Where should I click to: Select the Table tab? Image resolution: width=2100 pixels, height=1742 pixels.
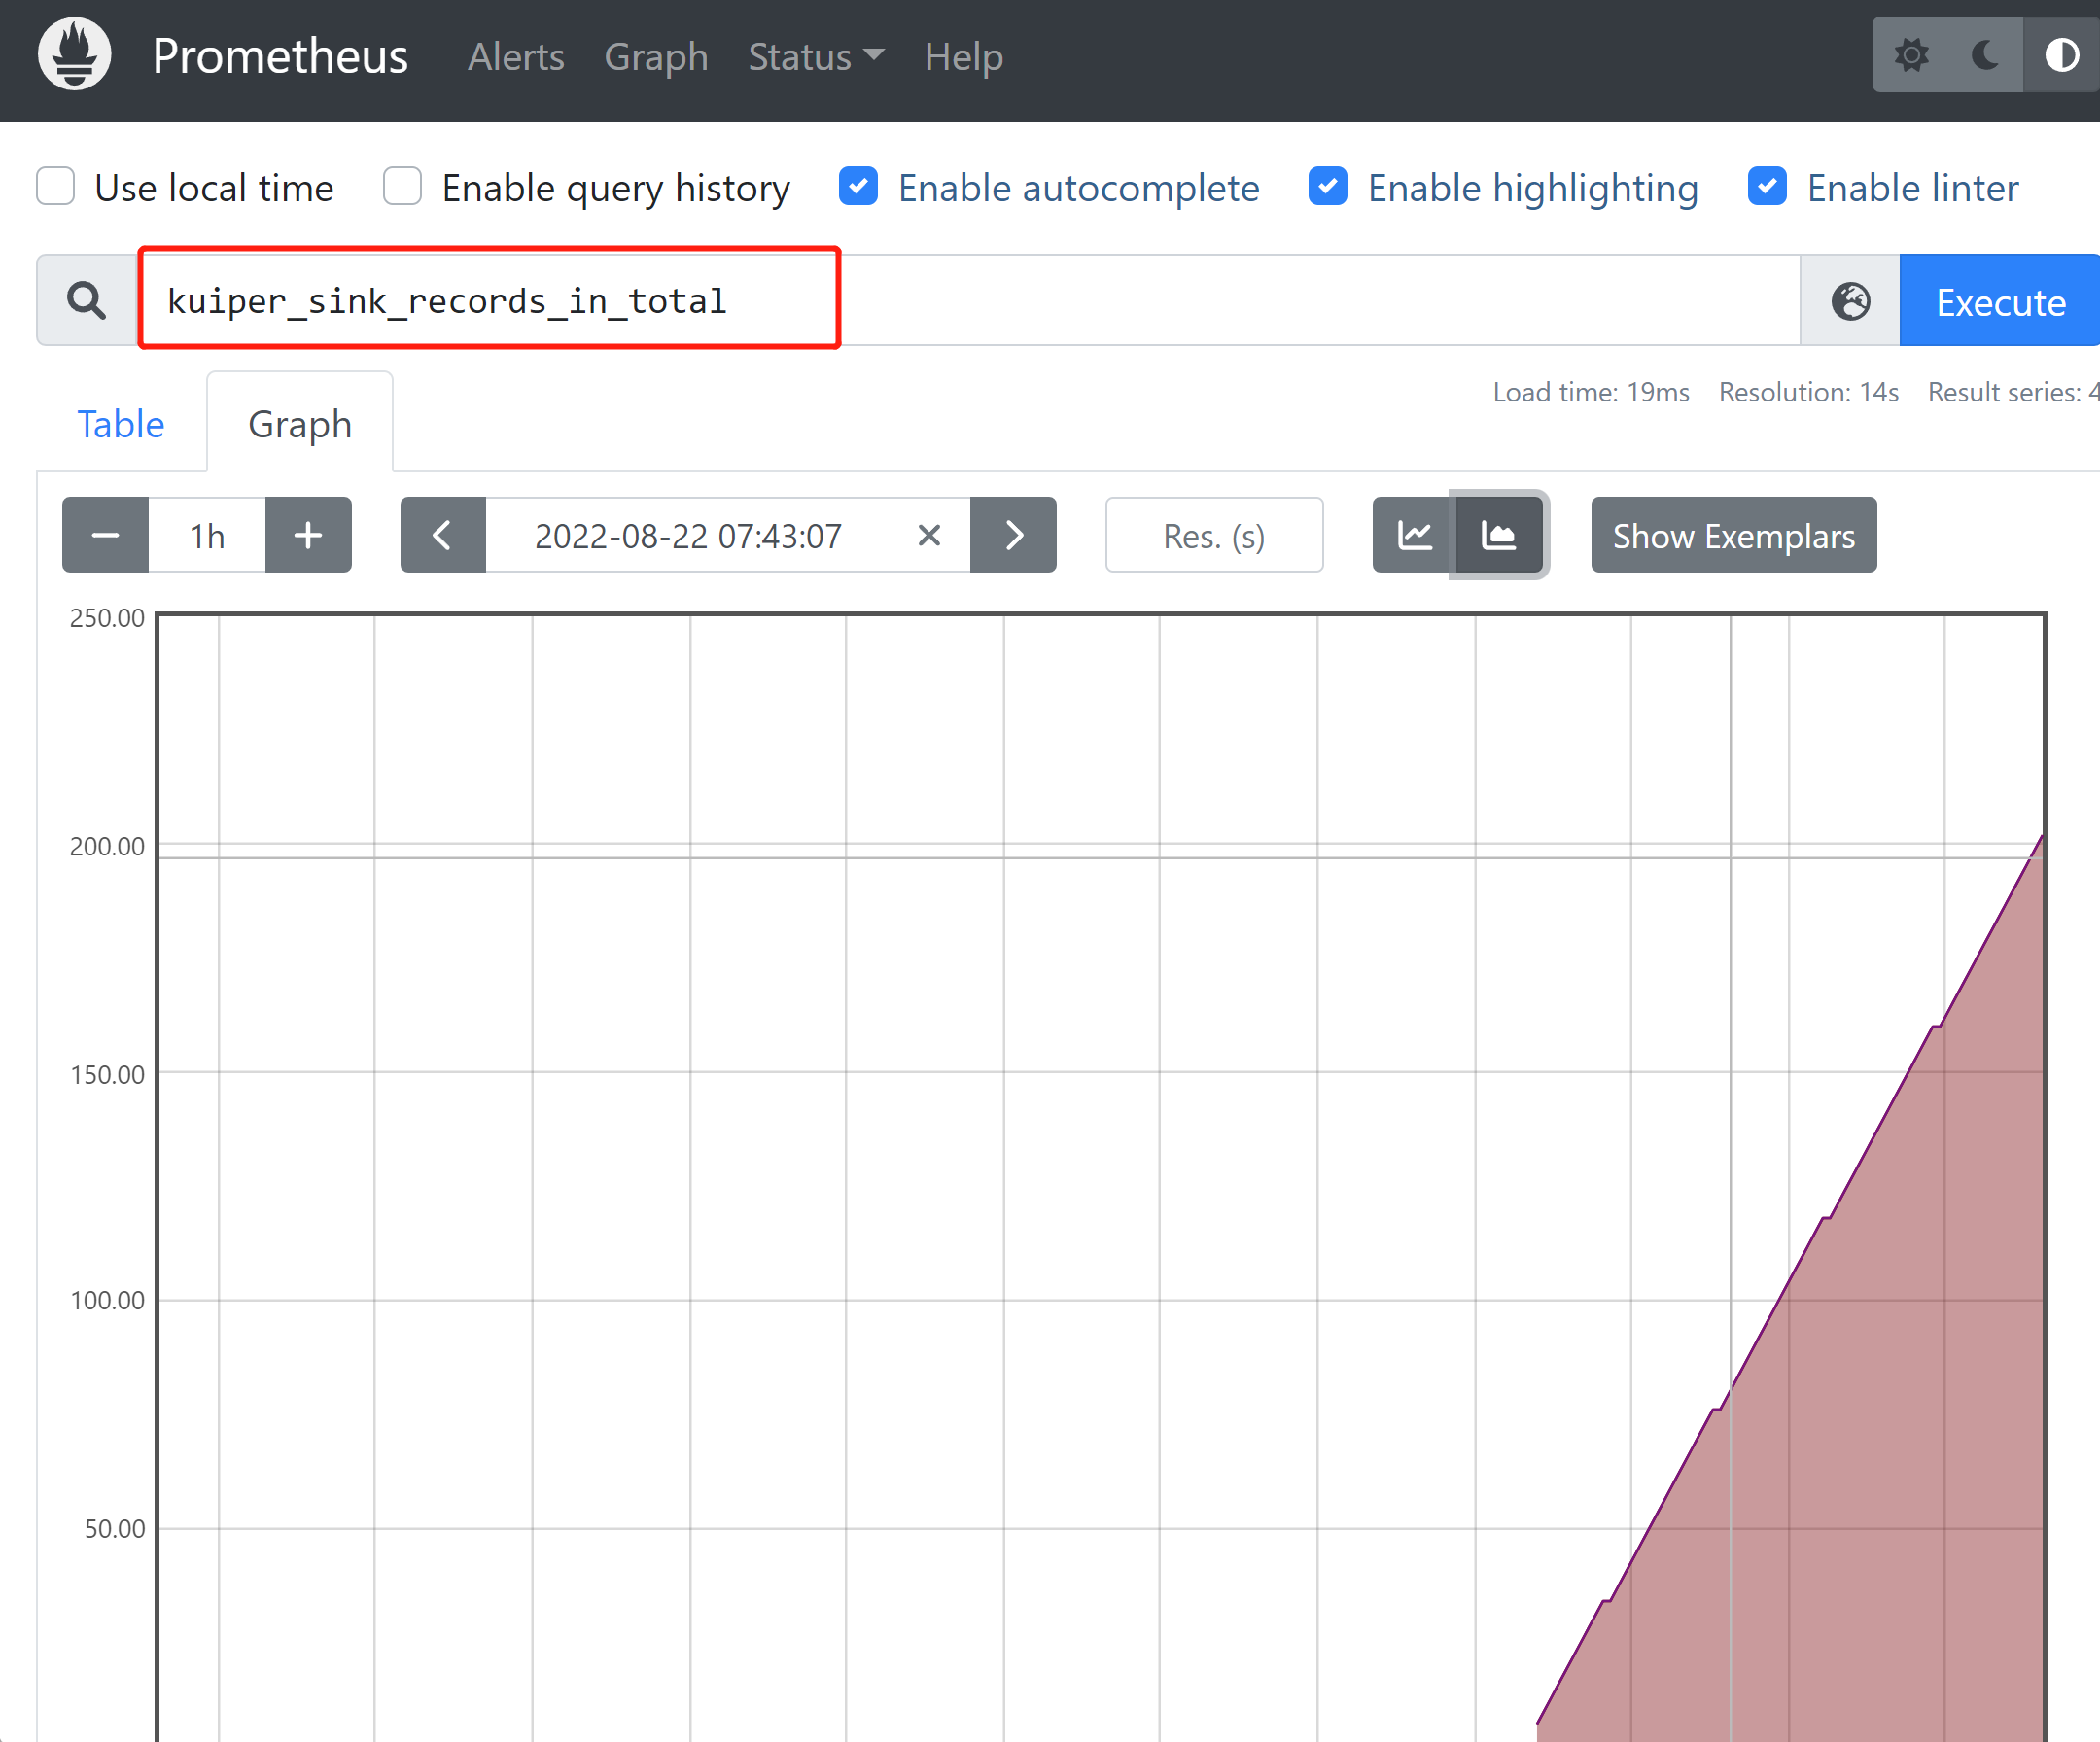[123, 424]
